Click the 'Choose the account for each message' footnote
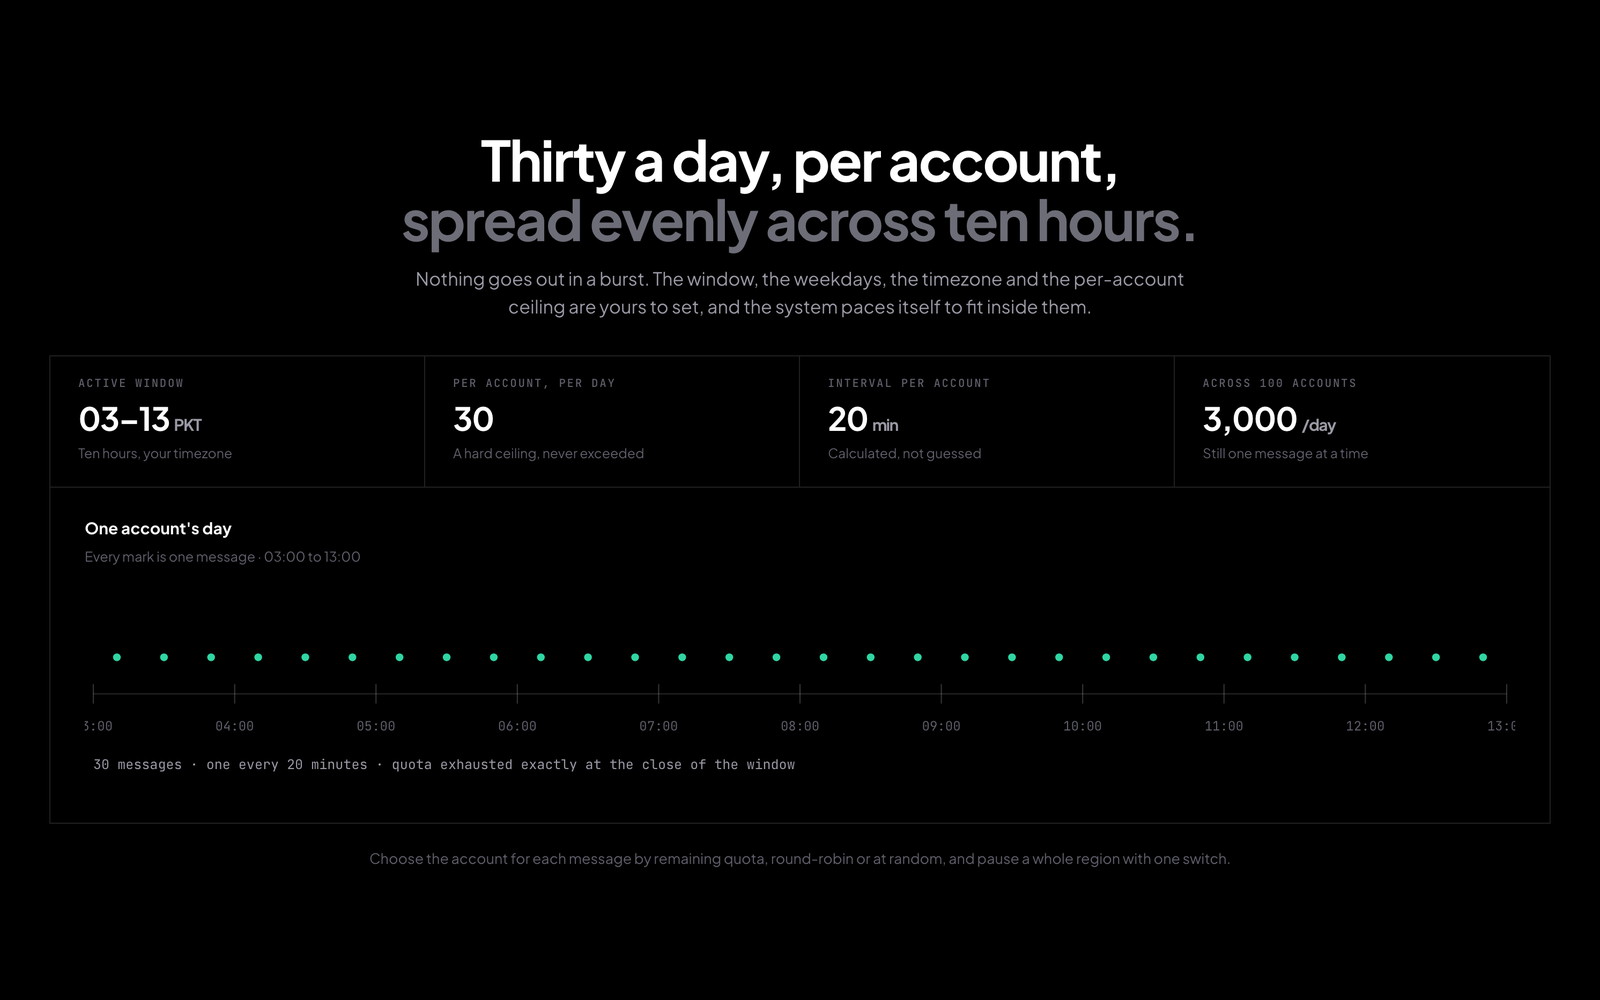Viewport: 1600px width, 1000px height. coord(799,858)
